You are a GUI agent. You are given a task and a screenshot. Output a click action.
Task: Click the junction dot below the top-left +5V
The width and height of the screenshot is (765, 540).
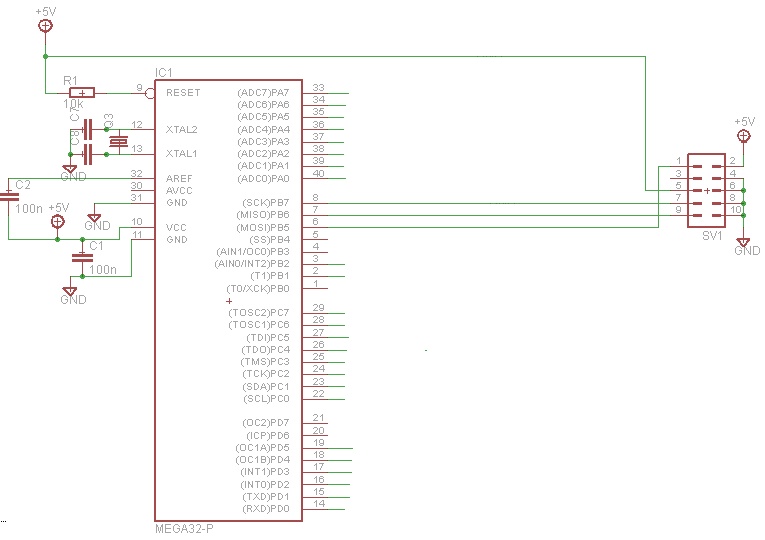click(45, 57)
